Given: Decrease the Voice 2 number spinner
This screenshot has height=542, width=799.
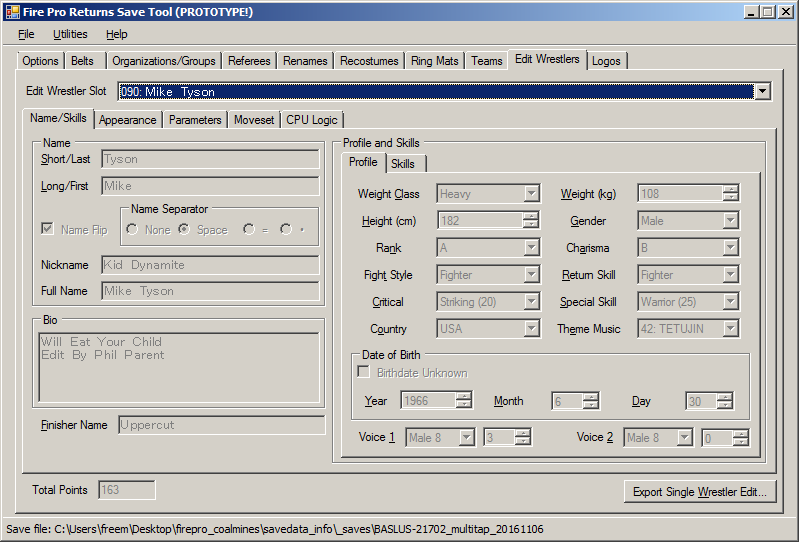Looking at the screenshot, I should coord(741,442).
